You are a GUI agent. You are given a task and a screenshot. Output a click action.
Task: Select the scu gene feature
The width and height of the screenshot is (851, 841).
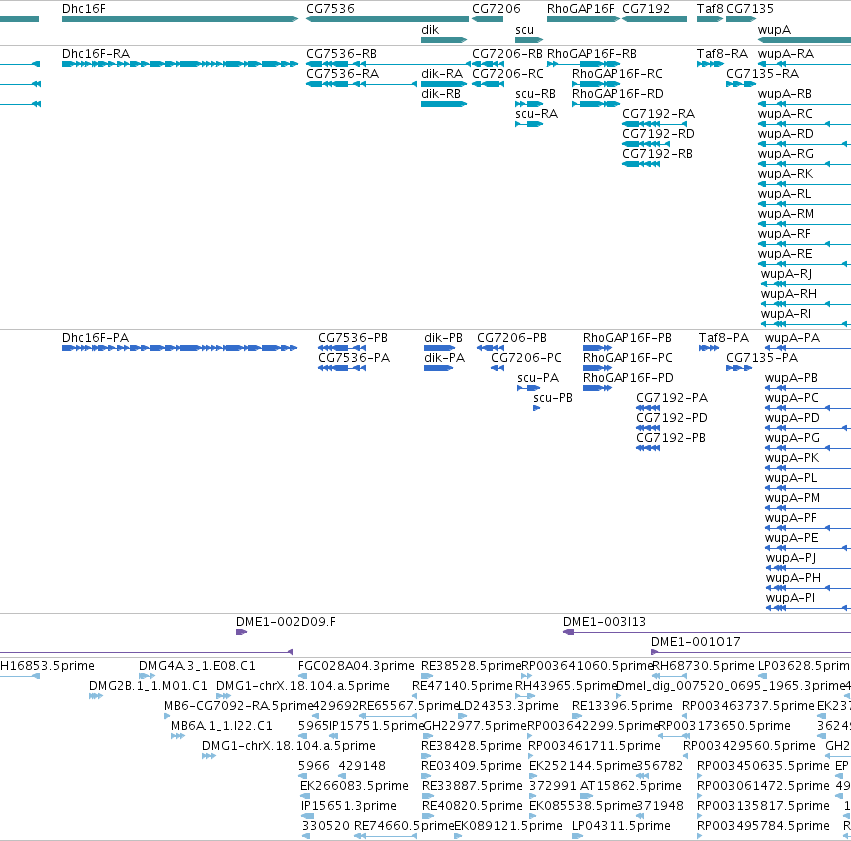[x=529, y=40]
